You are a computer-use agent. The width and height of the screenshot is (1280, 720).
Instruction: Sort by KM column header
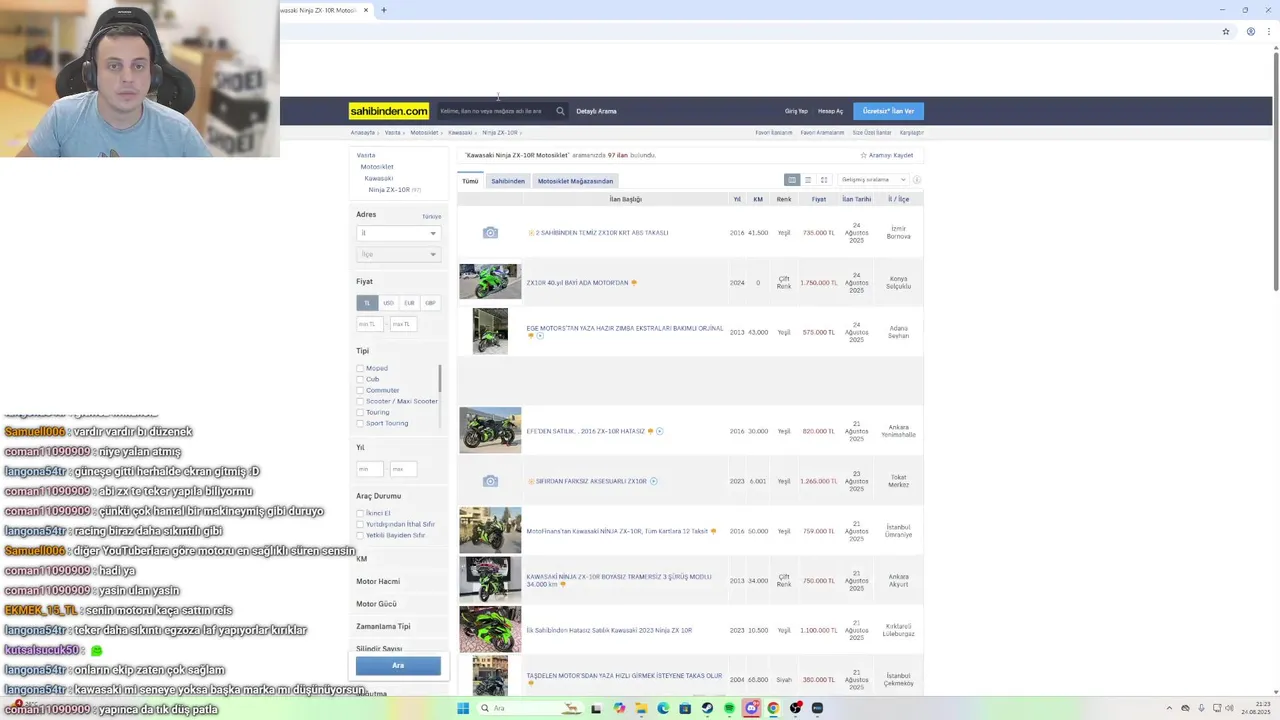click(x=758, y=199)
